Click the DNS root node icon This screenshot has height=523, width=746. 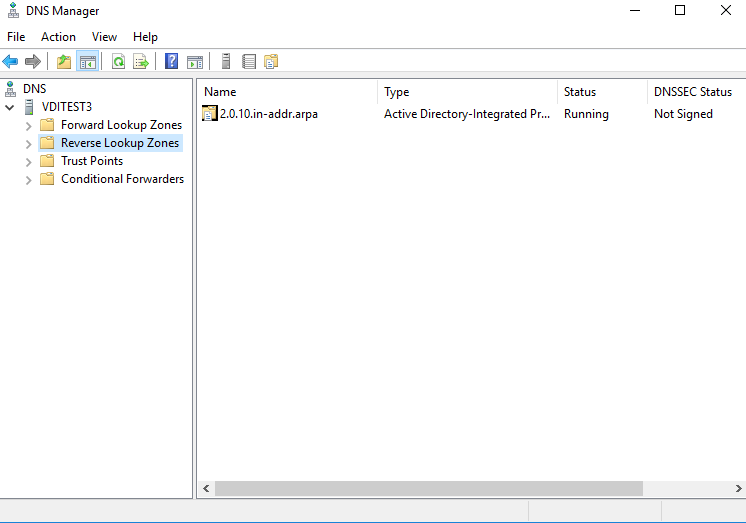point(10,89)
